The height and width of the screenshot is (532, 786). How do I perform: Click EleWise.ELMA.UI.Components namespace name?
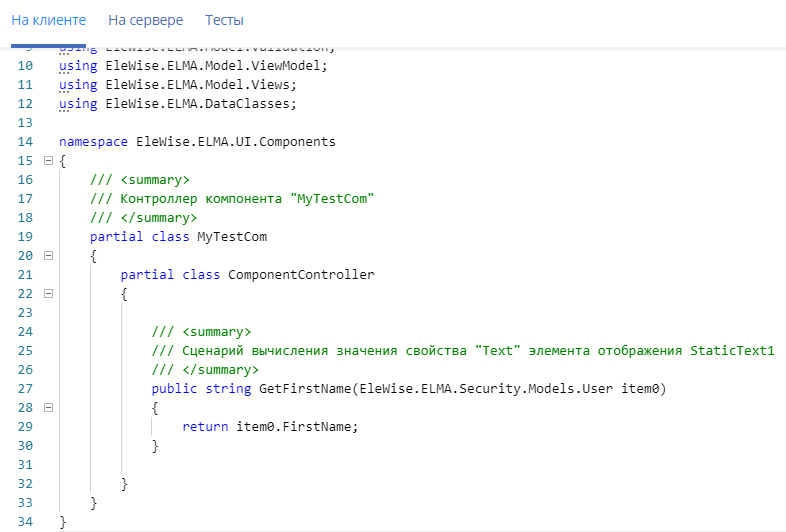pyautogui.click(x=236, y=142)
